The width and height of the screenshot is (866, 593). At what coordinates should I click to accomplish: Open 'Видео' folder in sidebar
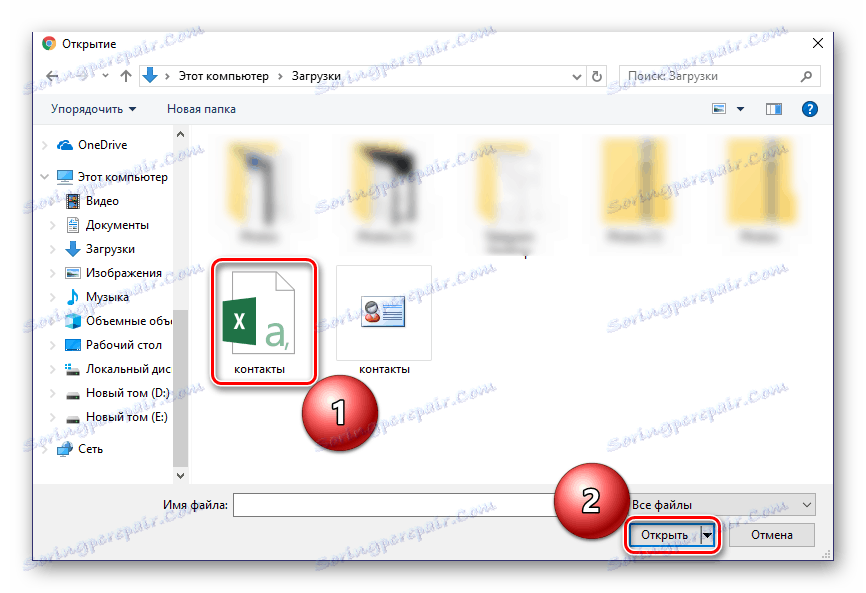point(102,201)
